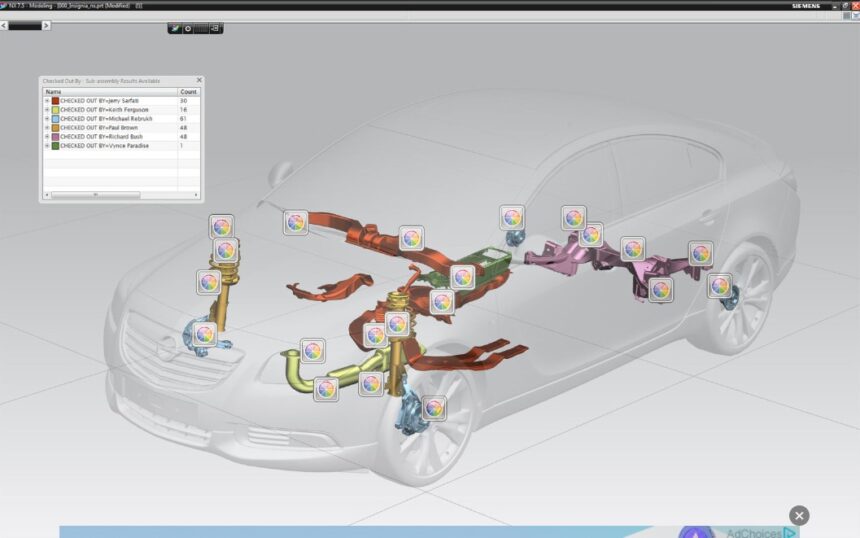860x538 pixels.
Task: Minimize the NX window
Action: point(835,6)
